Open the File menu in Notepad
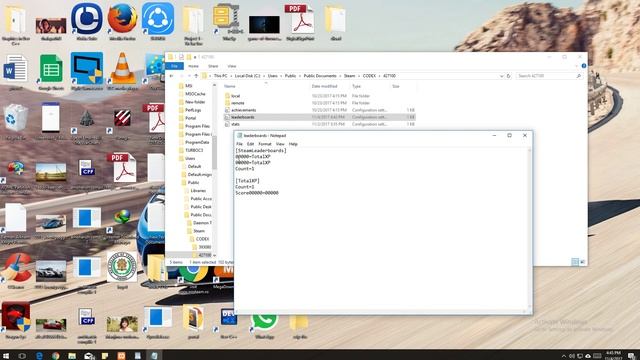640x360 pixels. [x=239, y=144]
